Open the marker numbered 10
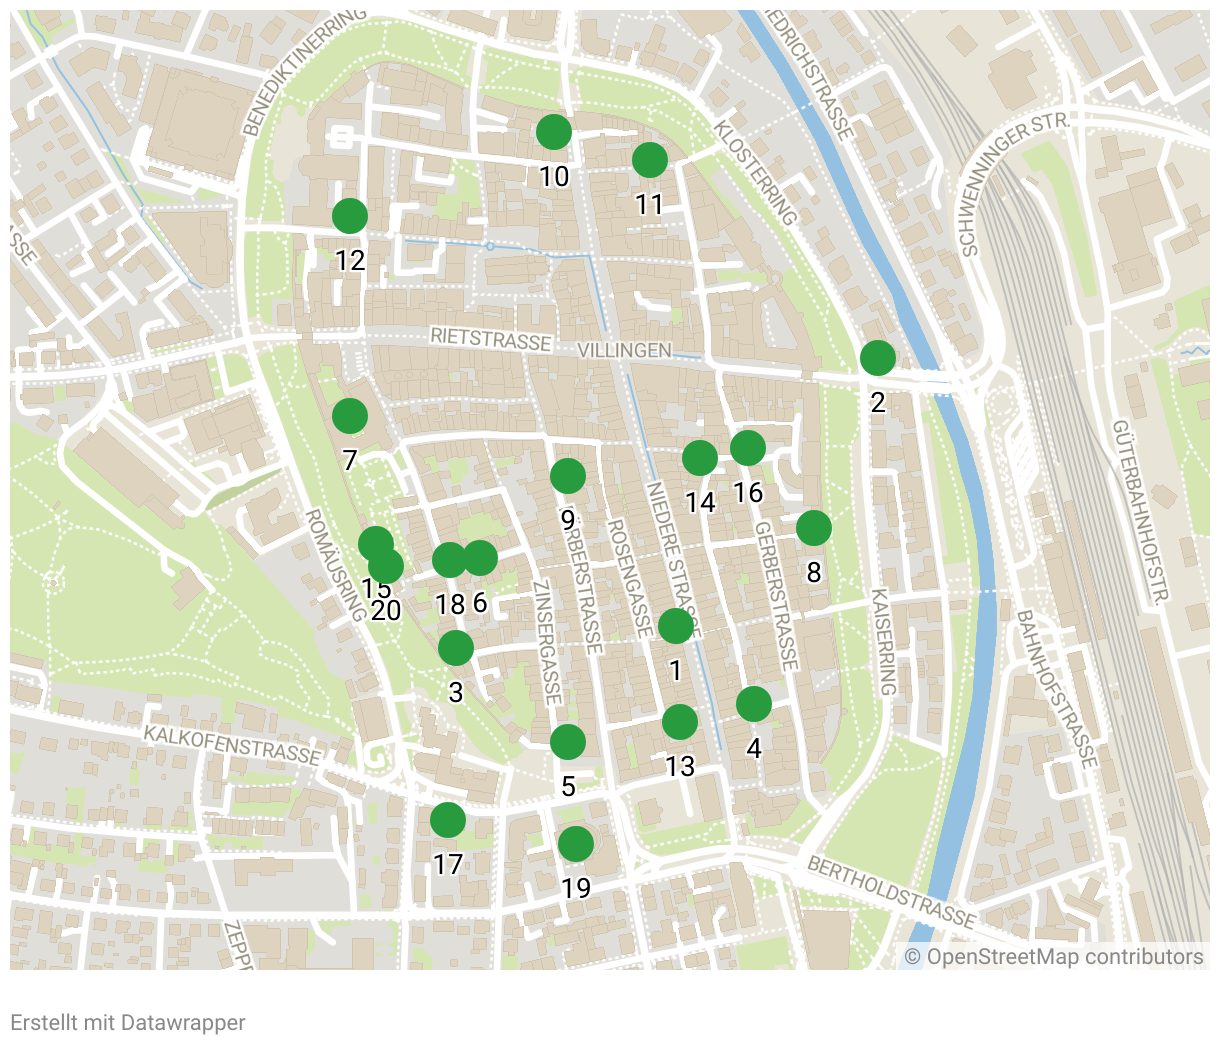This screenshot has width=1220, height=1046. click(x=554, y=131)
